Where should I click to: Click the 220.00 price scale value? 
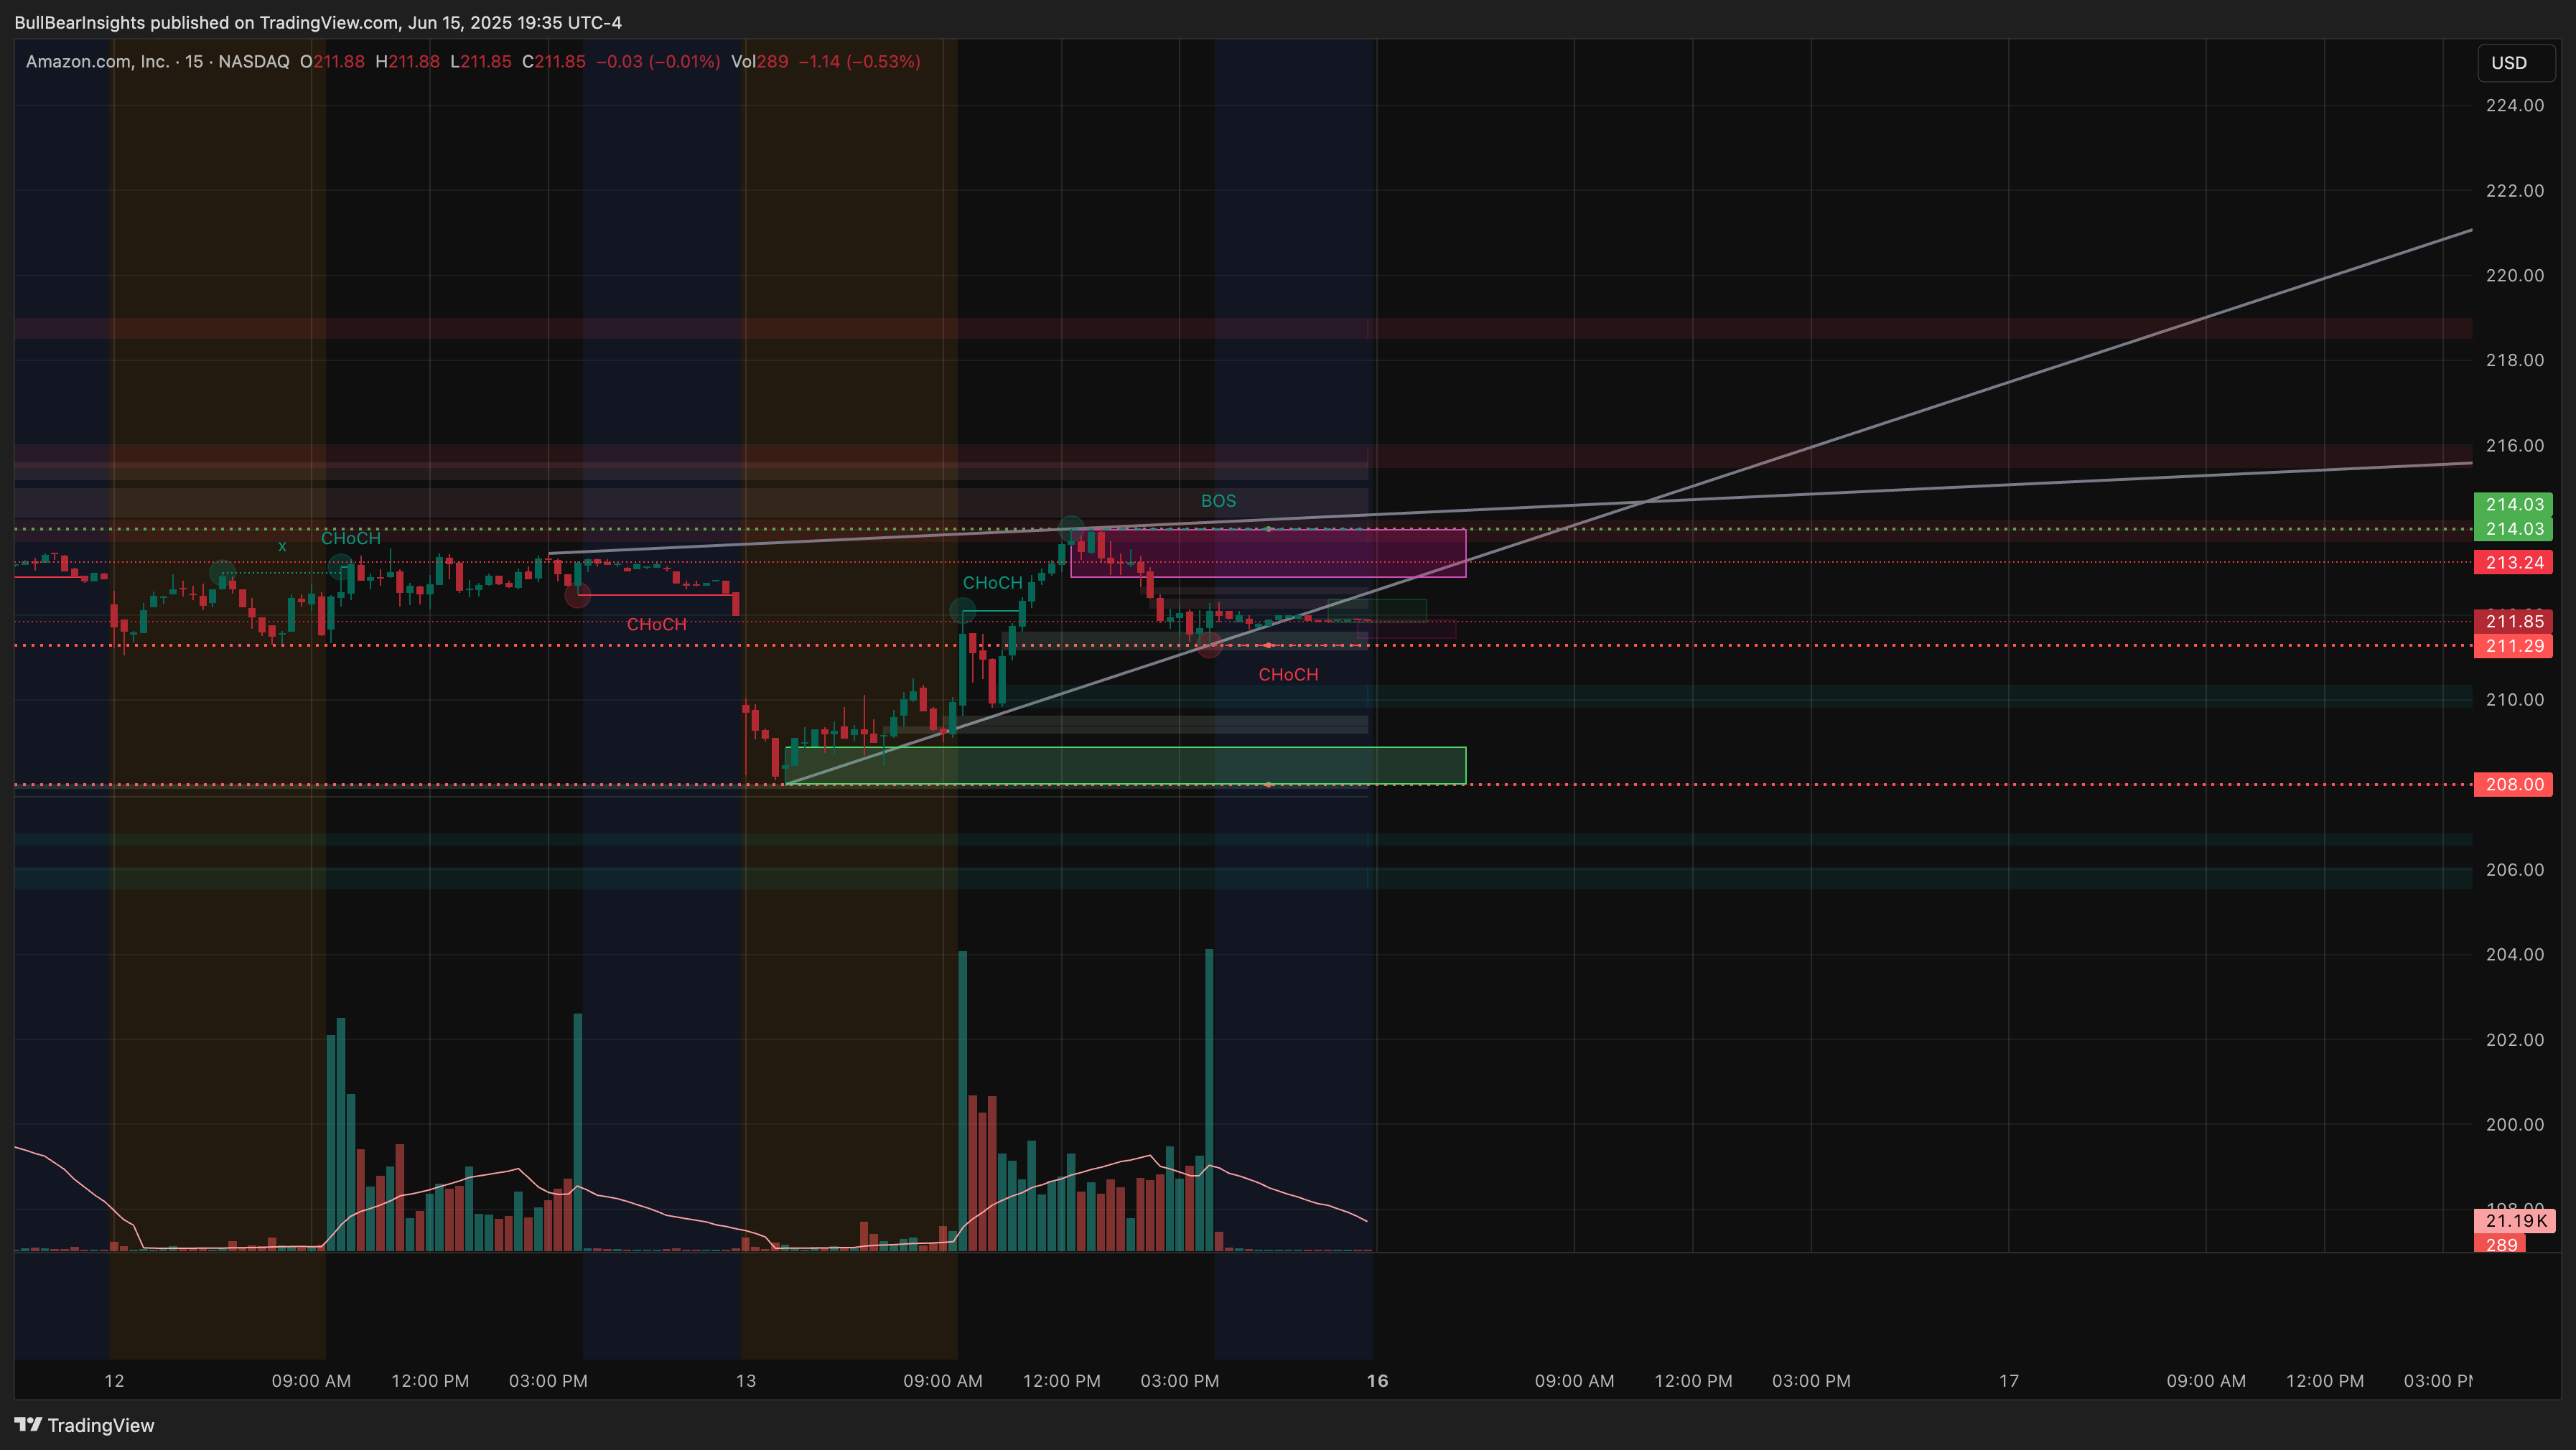pyautogui.click(x=2515, y=275)
